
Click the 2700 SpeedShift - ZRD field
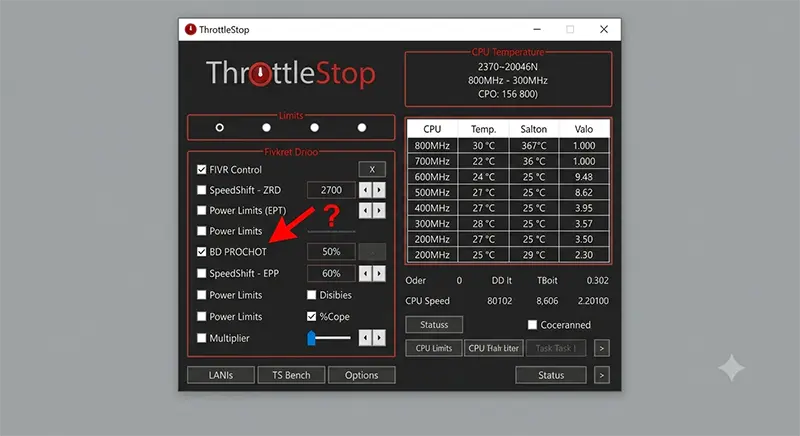pyautogui.click(x=331, y=190)
